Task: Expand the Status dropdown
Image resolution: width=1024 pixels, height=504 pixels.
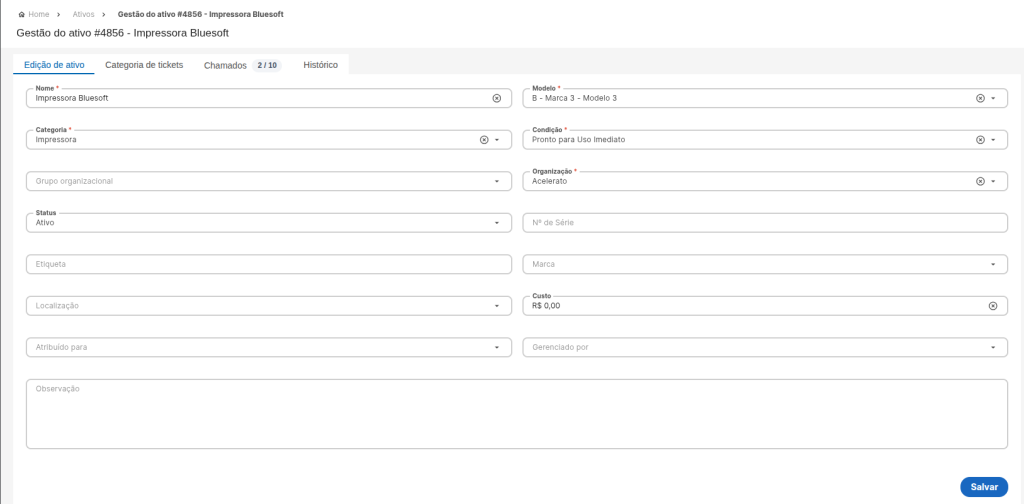Action: click(496, 223)
